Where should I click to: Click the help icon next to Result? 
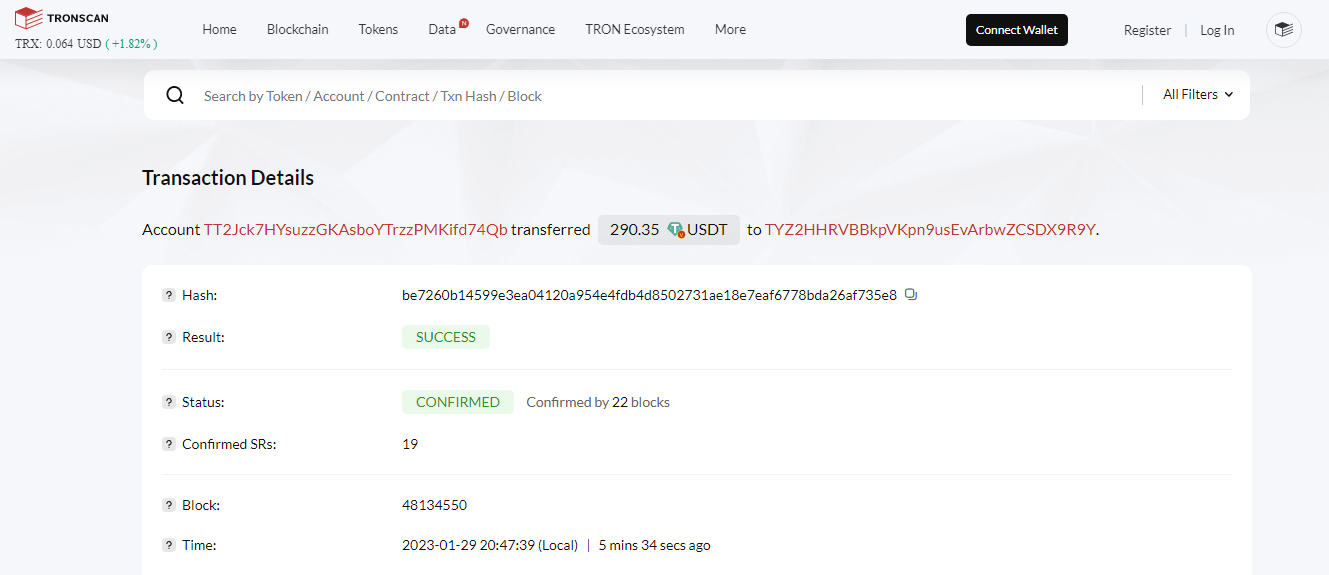169,337
